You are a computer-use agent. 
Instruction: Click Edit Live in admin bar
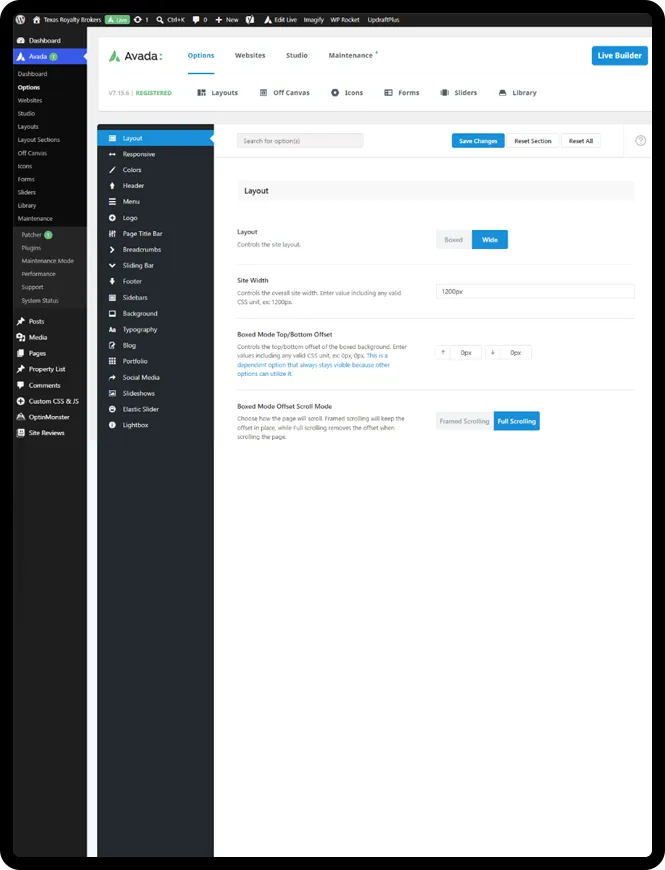coord(281,19)
